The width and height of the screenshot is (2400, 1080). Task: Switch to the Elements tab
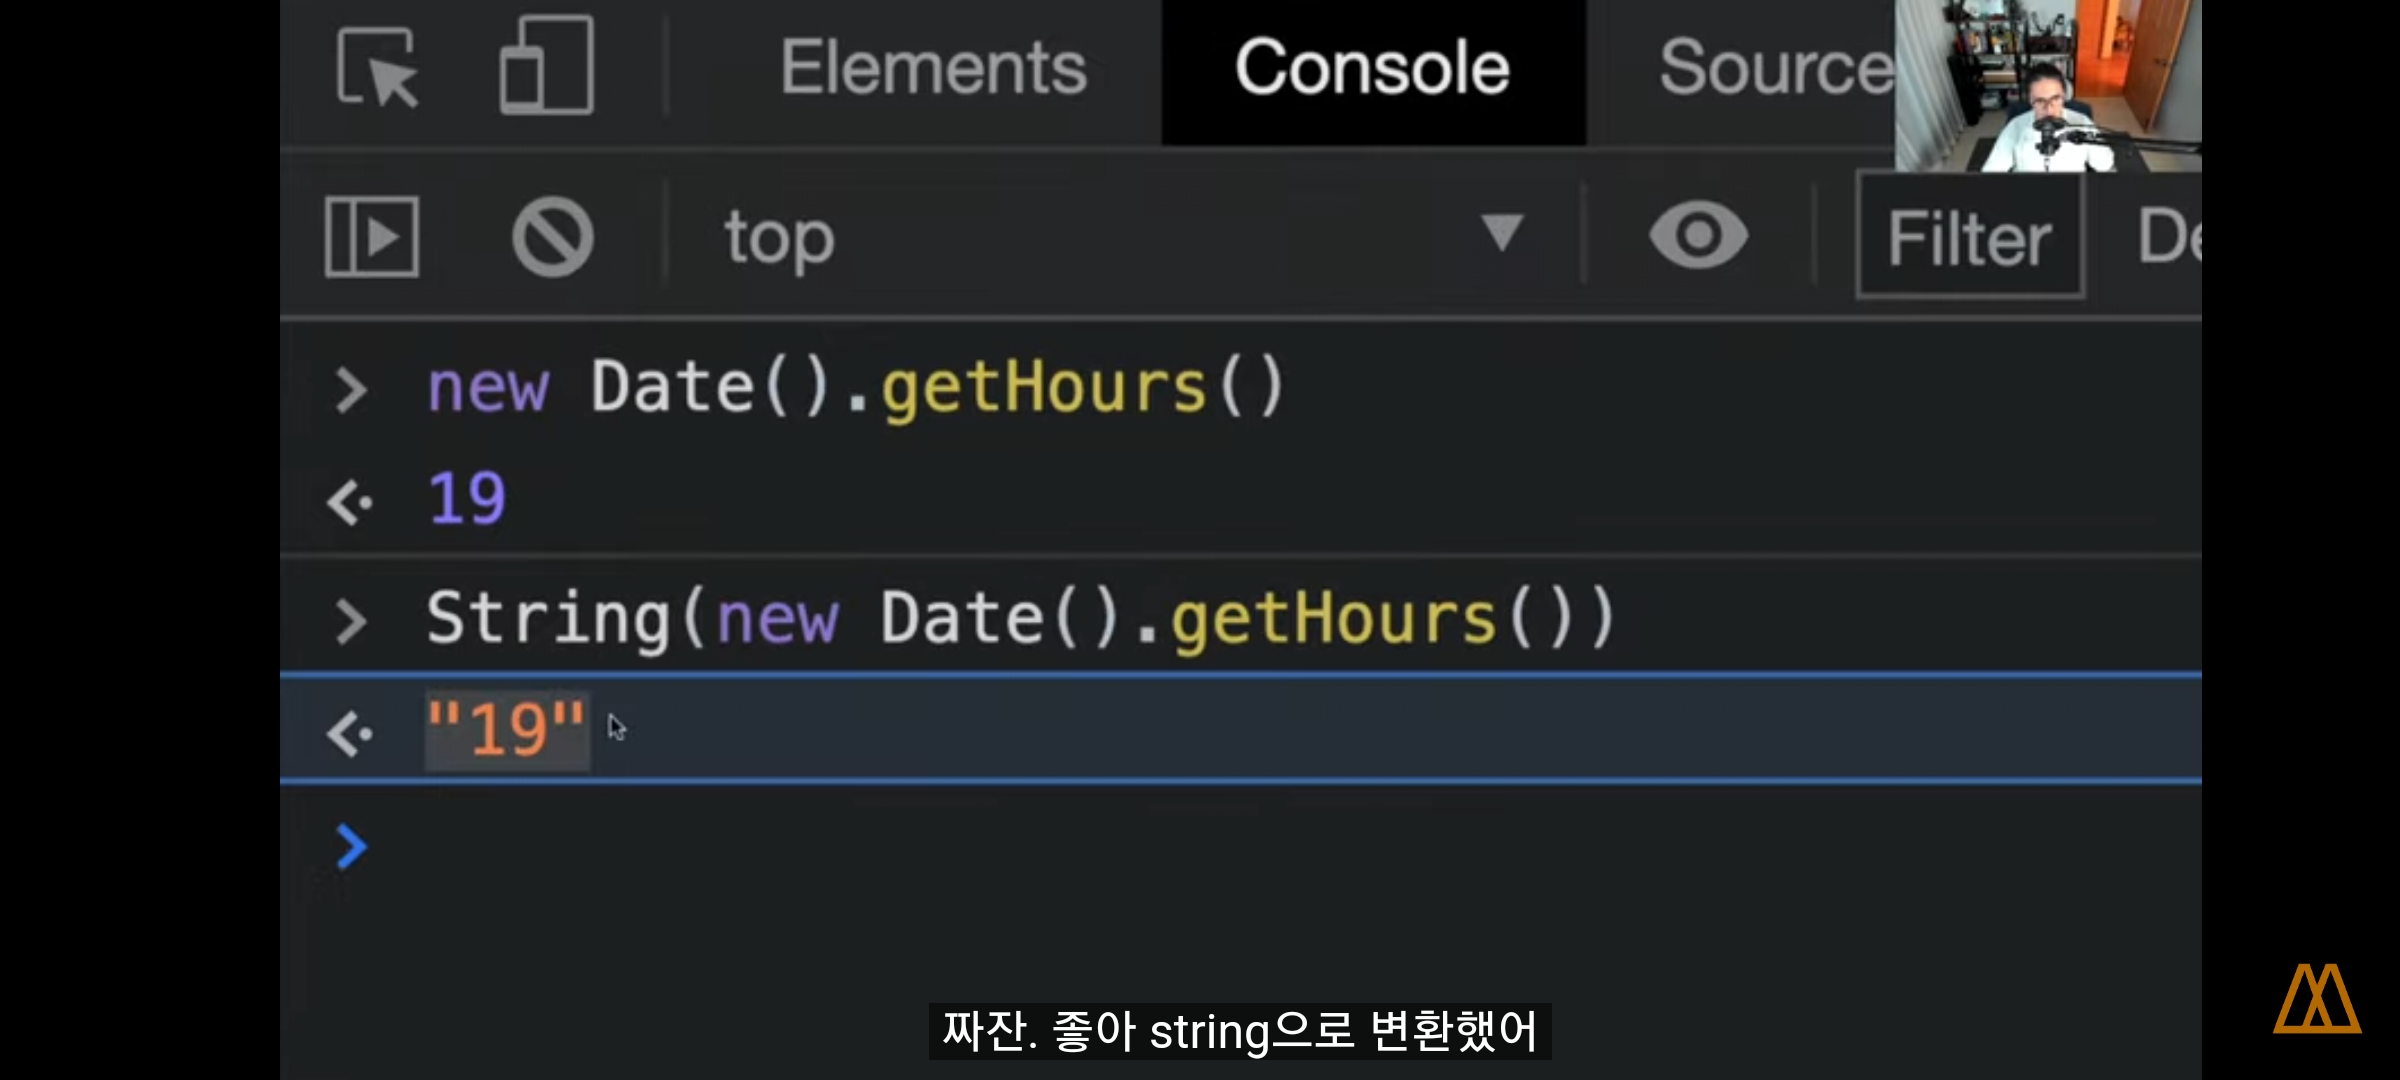tap(933, 68)
